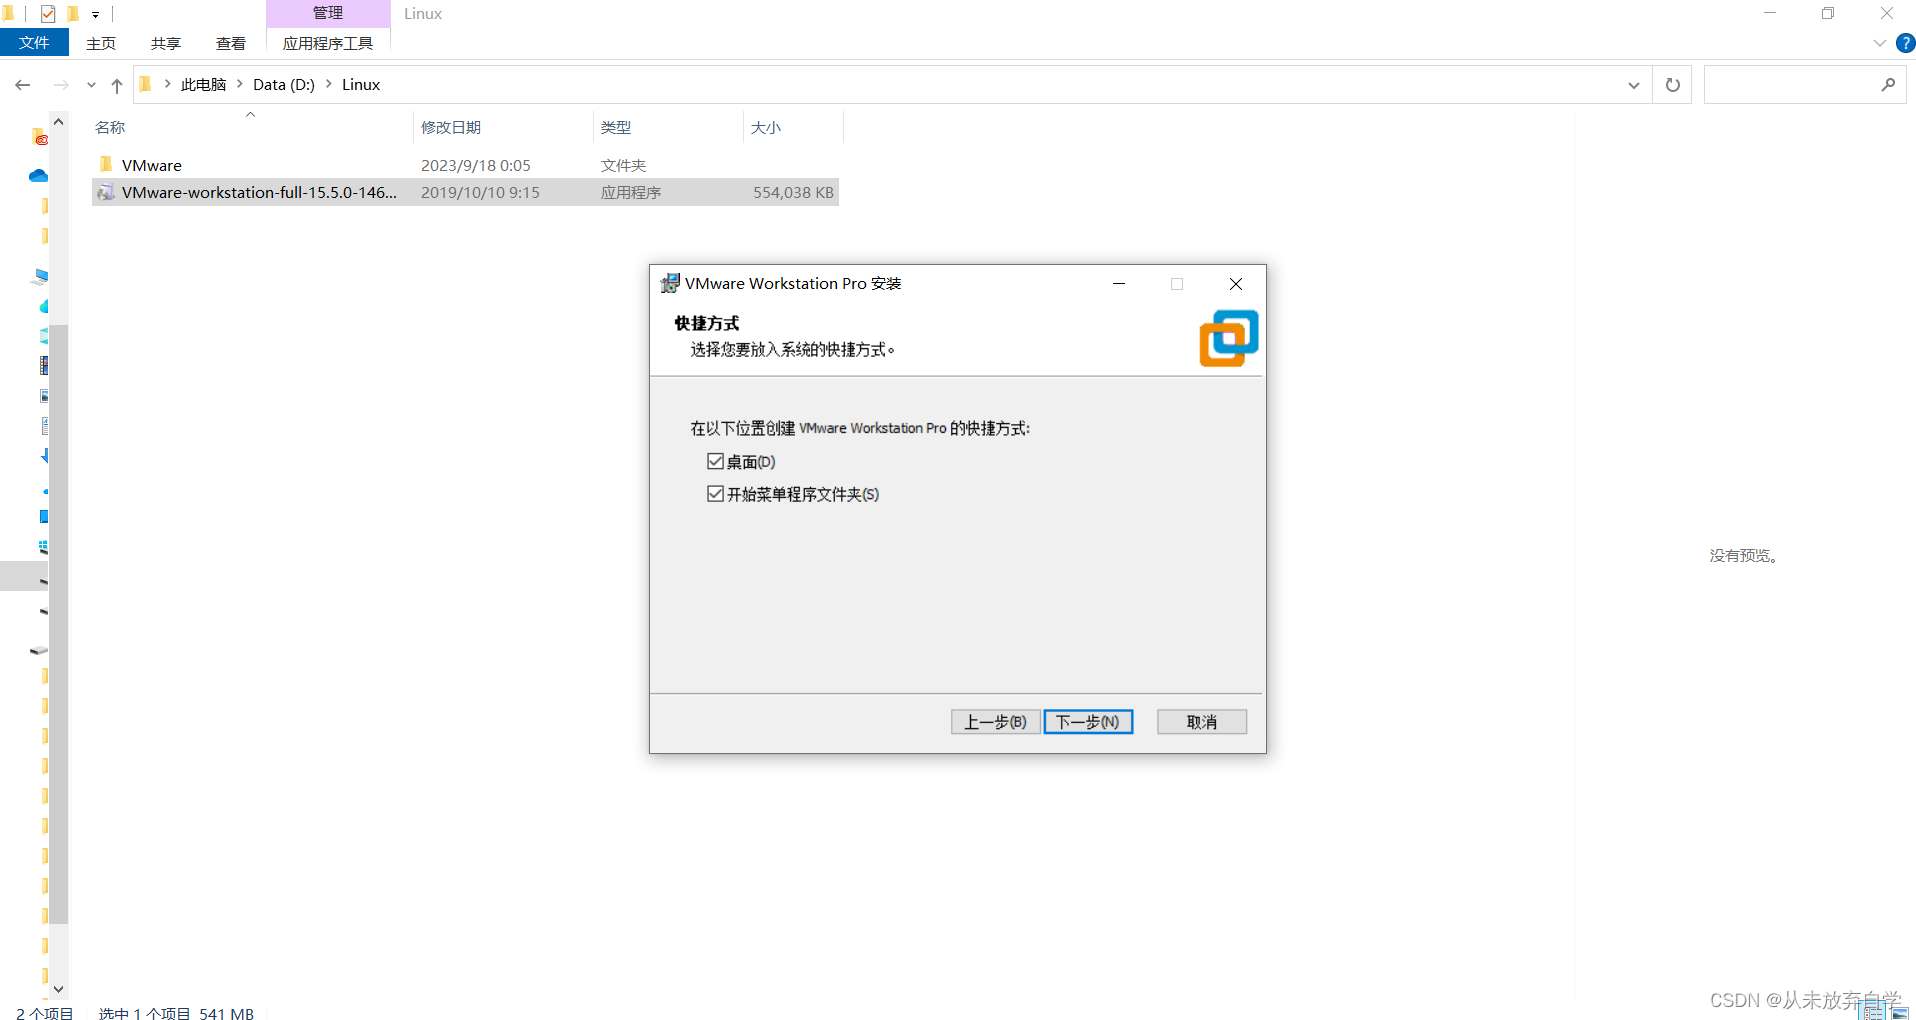This screenshot has height=1020, width=1916.
Task: Toggle 开始菜单程序文件夹(S) checkbox
Action: 715,494
